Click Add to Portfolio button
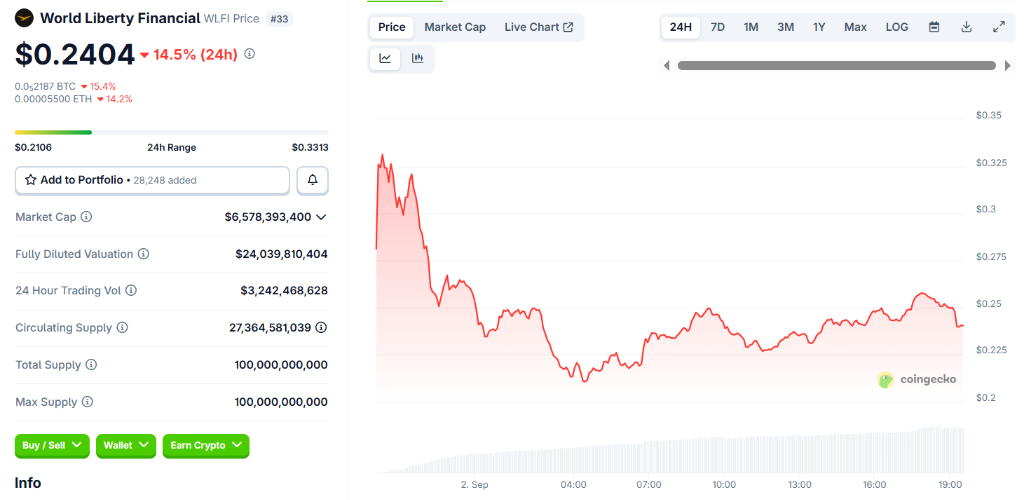 tap(152, 180)
